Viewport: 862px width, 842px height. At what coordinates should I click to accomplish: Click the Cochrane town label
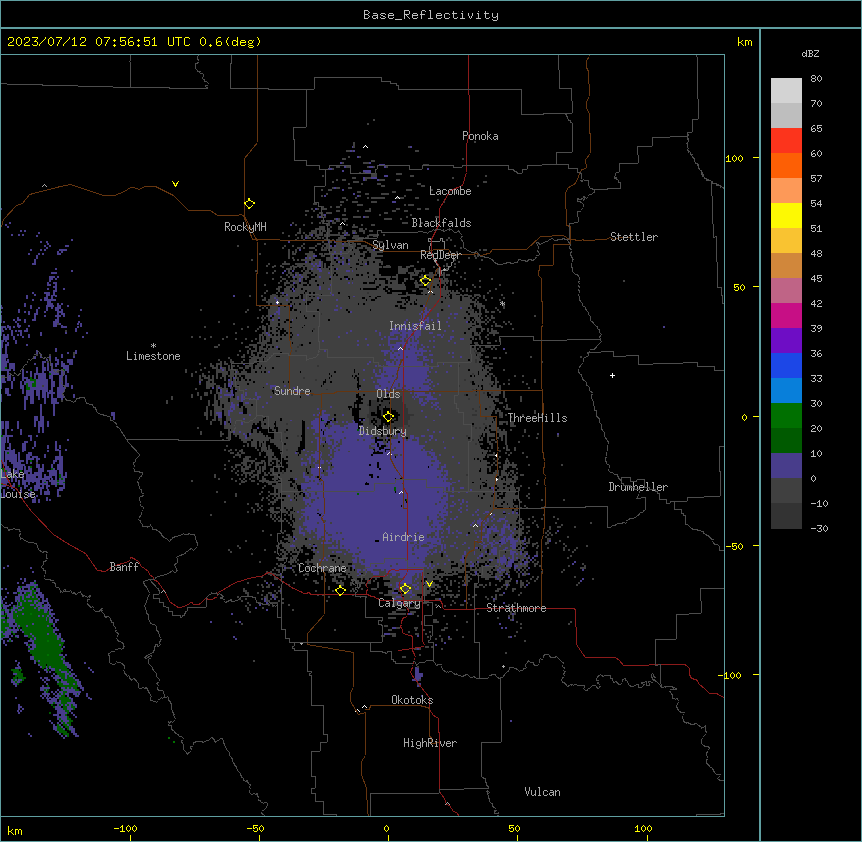(322, 568)
